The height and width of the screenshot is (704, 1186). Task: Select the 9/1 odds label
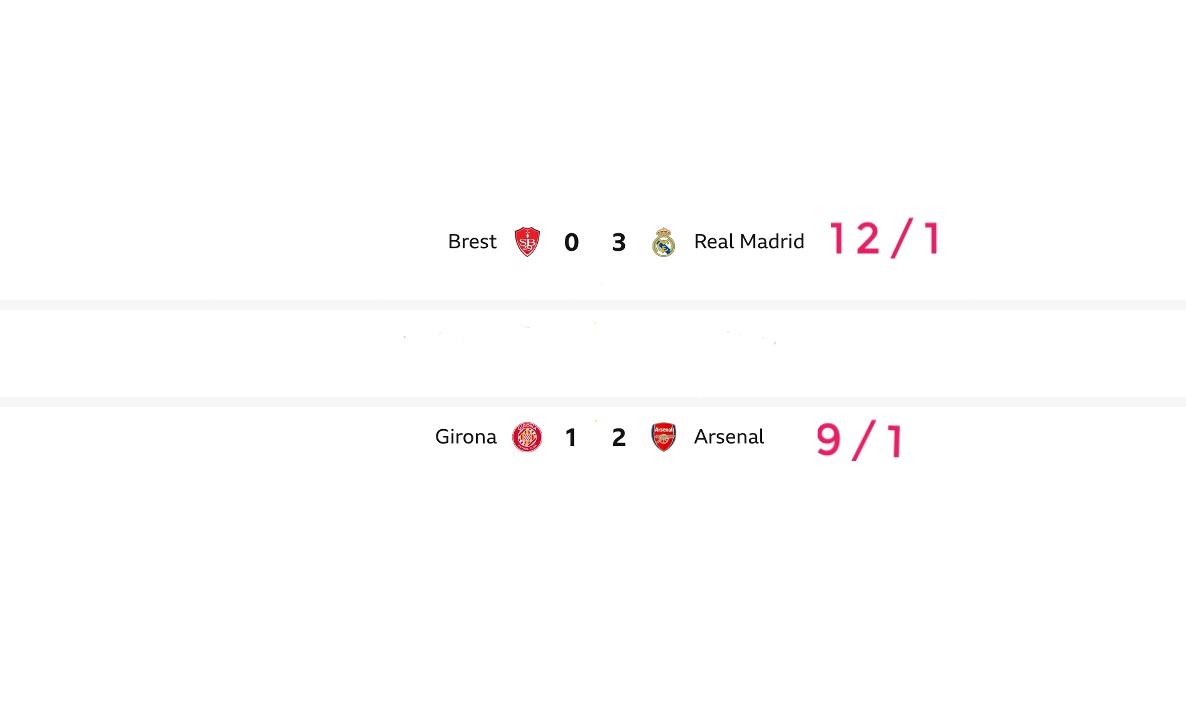[x=860, y=440]
